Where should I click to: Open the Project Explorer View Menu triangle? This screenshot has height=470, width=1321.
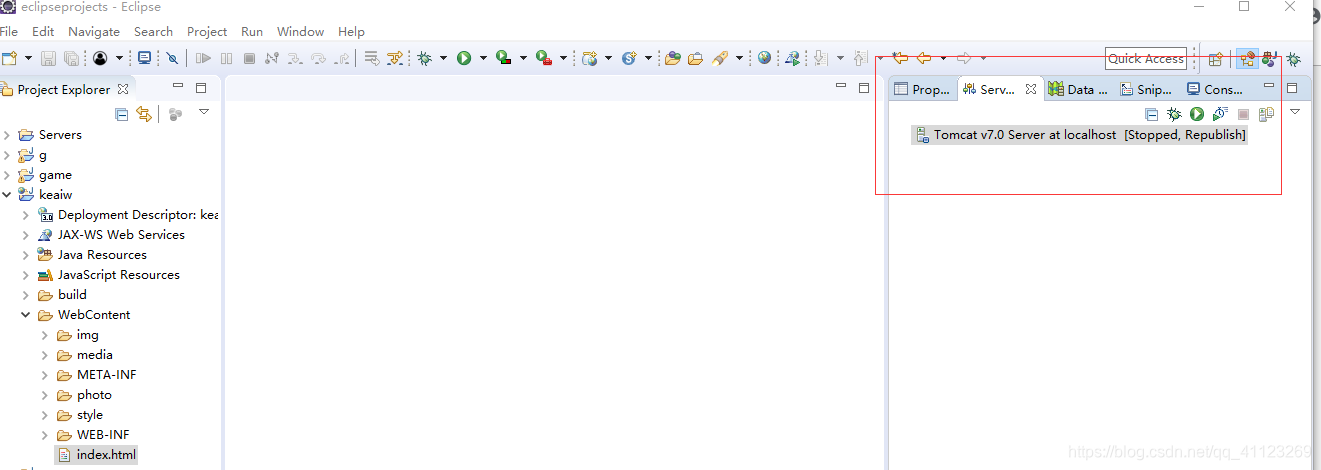(x=204, y=112)
